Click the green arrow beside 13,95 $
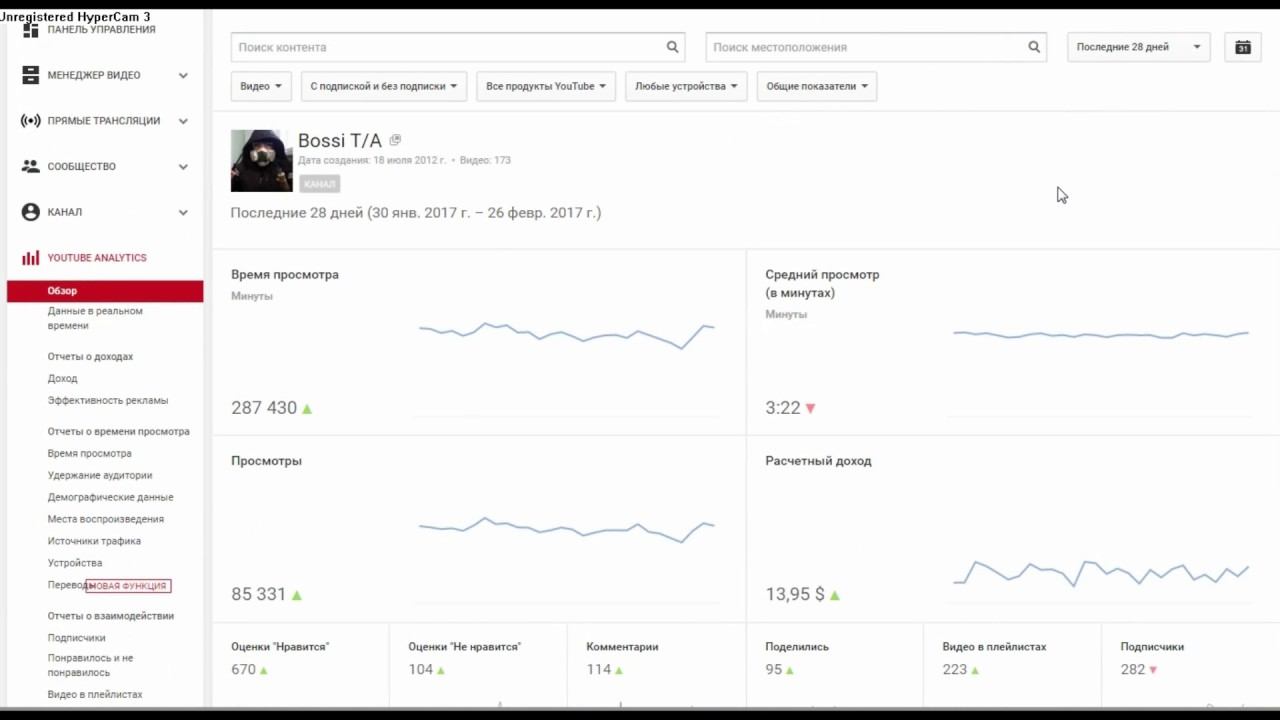1280x720 pixels. (x=835, y=595)
